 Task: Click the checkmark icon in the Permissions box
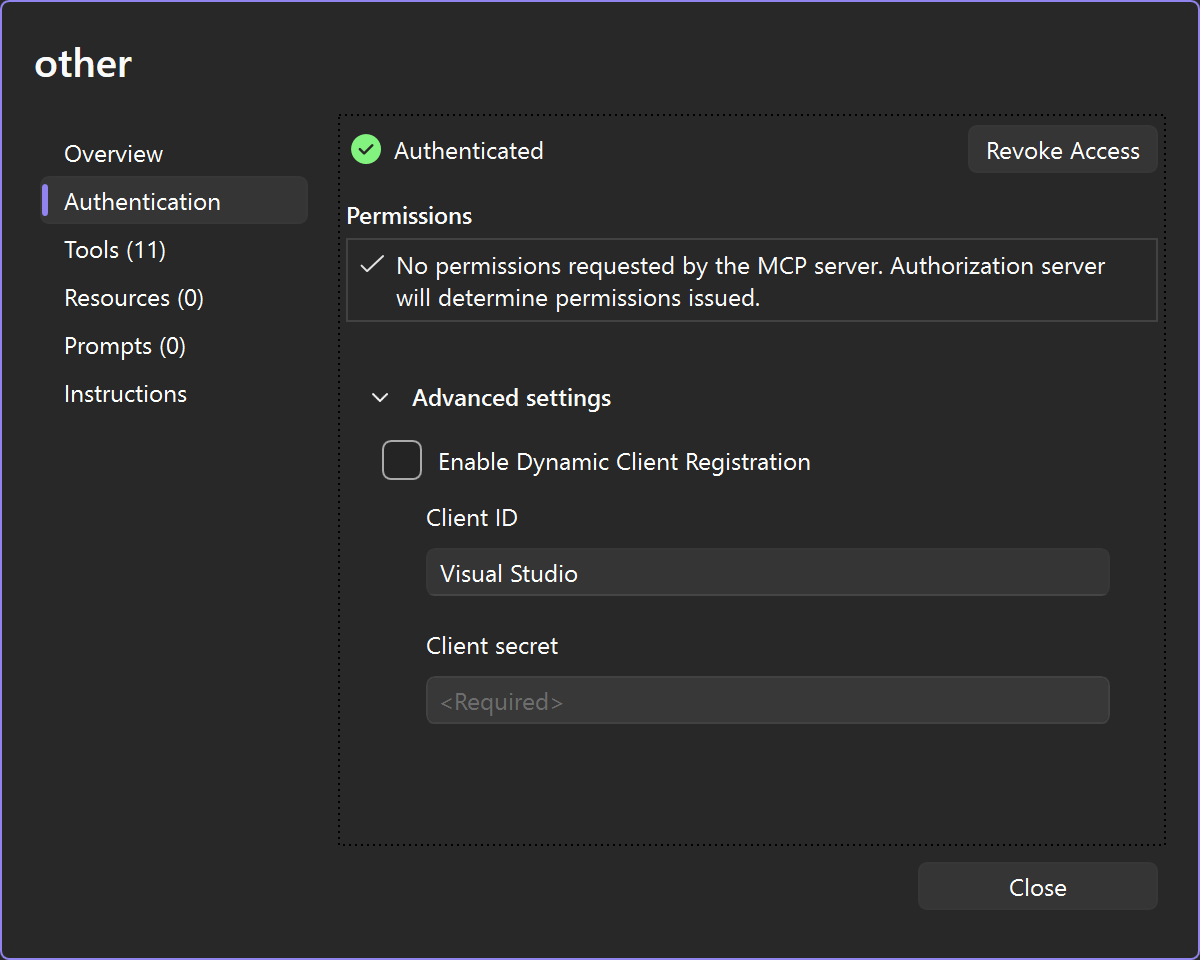tap(372, 265)
